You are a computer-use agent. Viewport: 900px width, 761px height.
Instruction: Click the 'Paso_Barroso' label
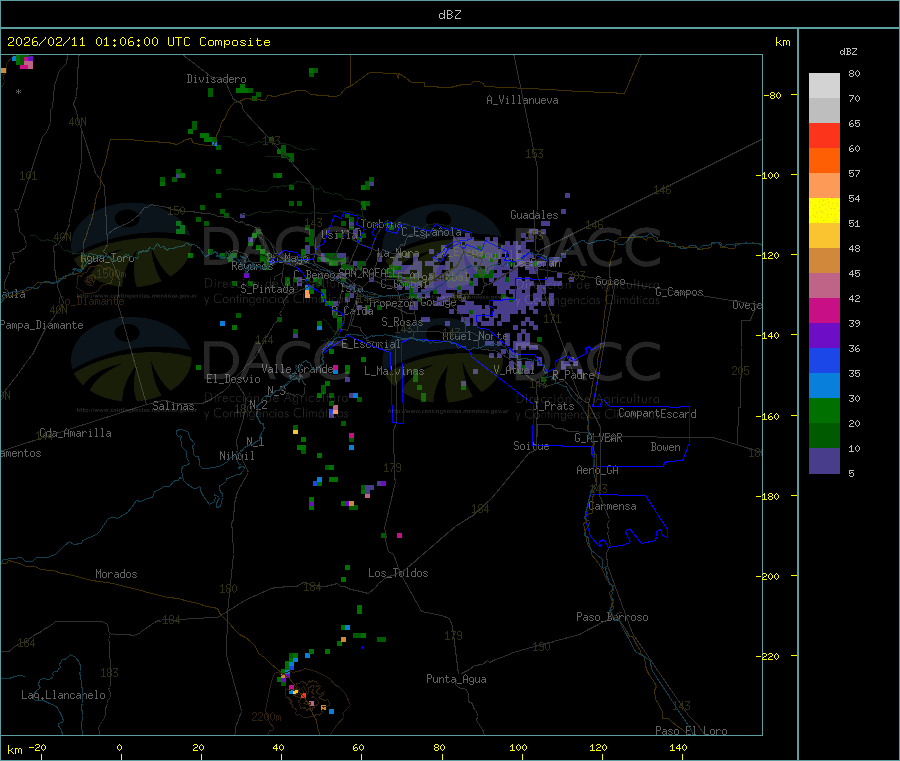pyautogui.click(x=612, y=617)
